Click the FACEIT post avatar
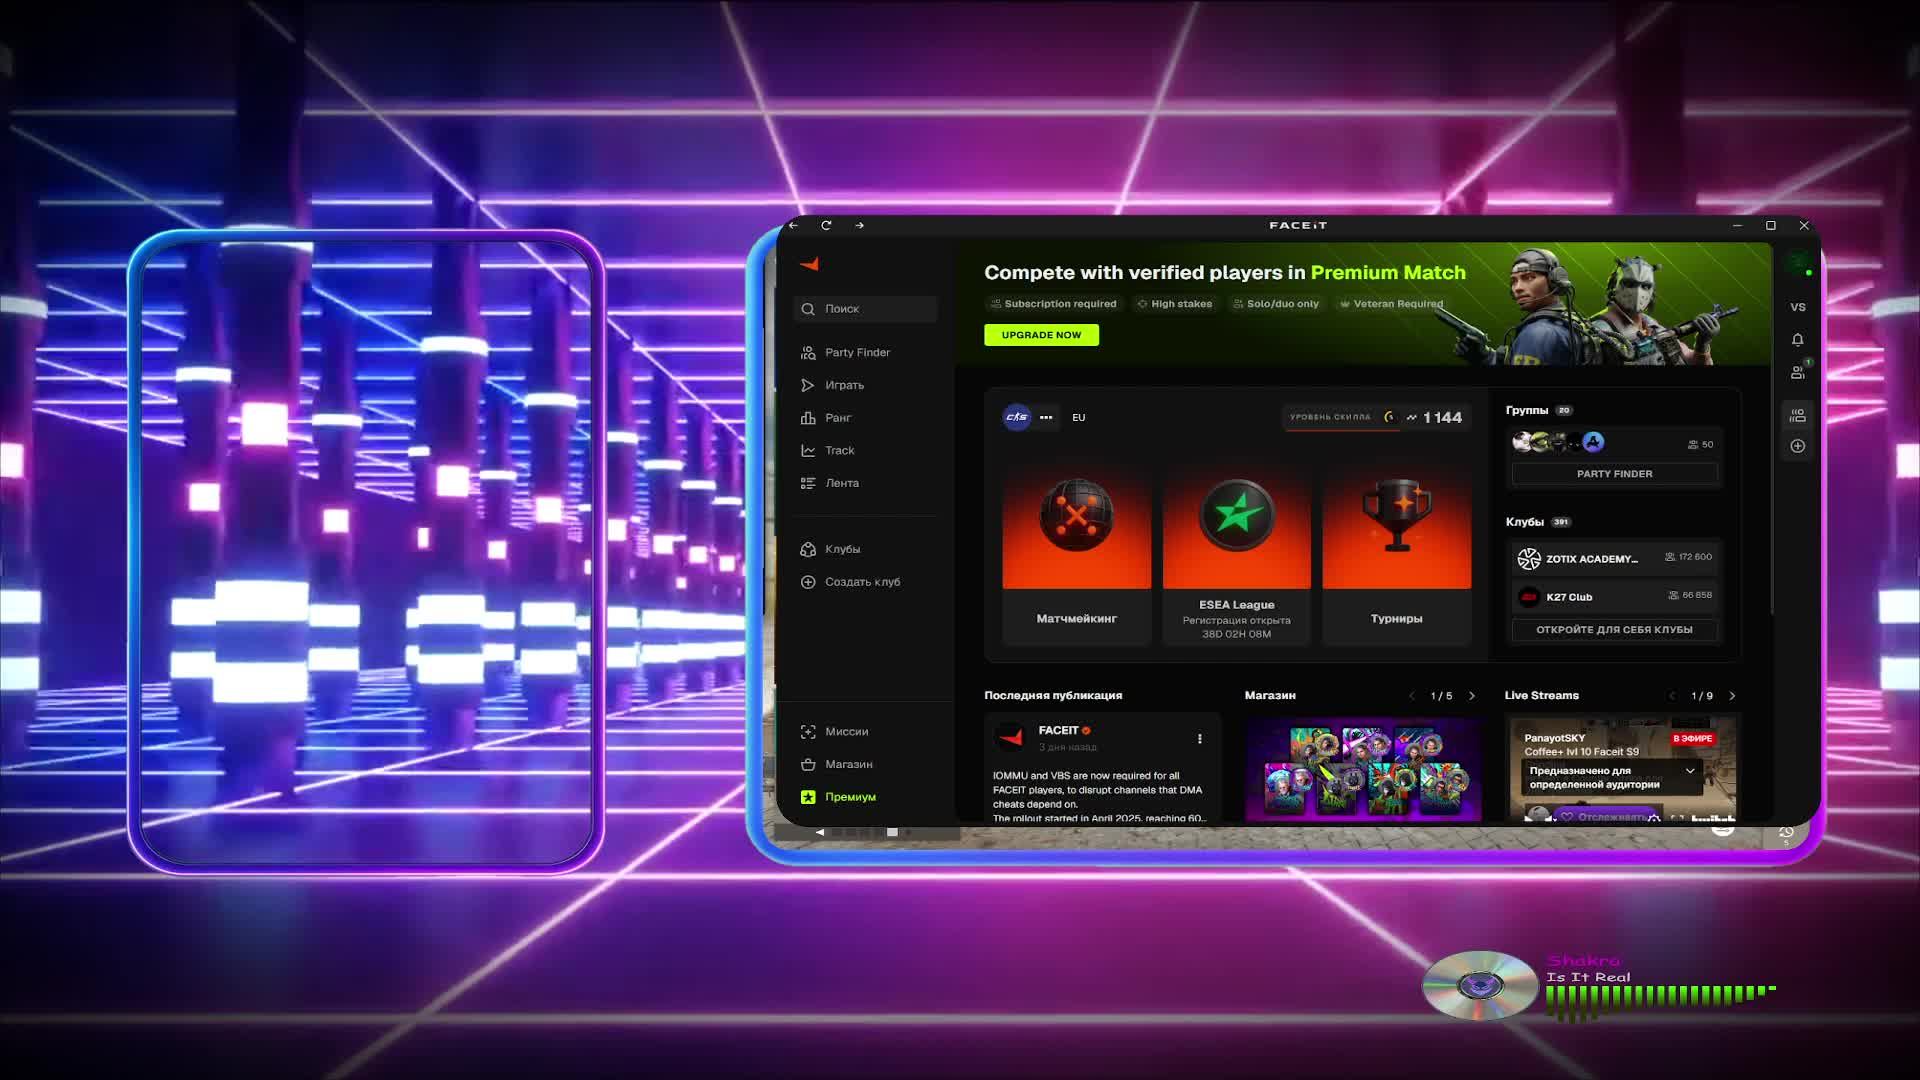This screenshot has width=1920, height=1080. pyautogui.click(x=1011, y=738)
